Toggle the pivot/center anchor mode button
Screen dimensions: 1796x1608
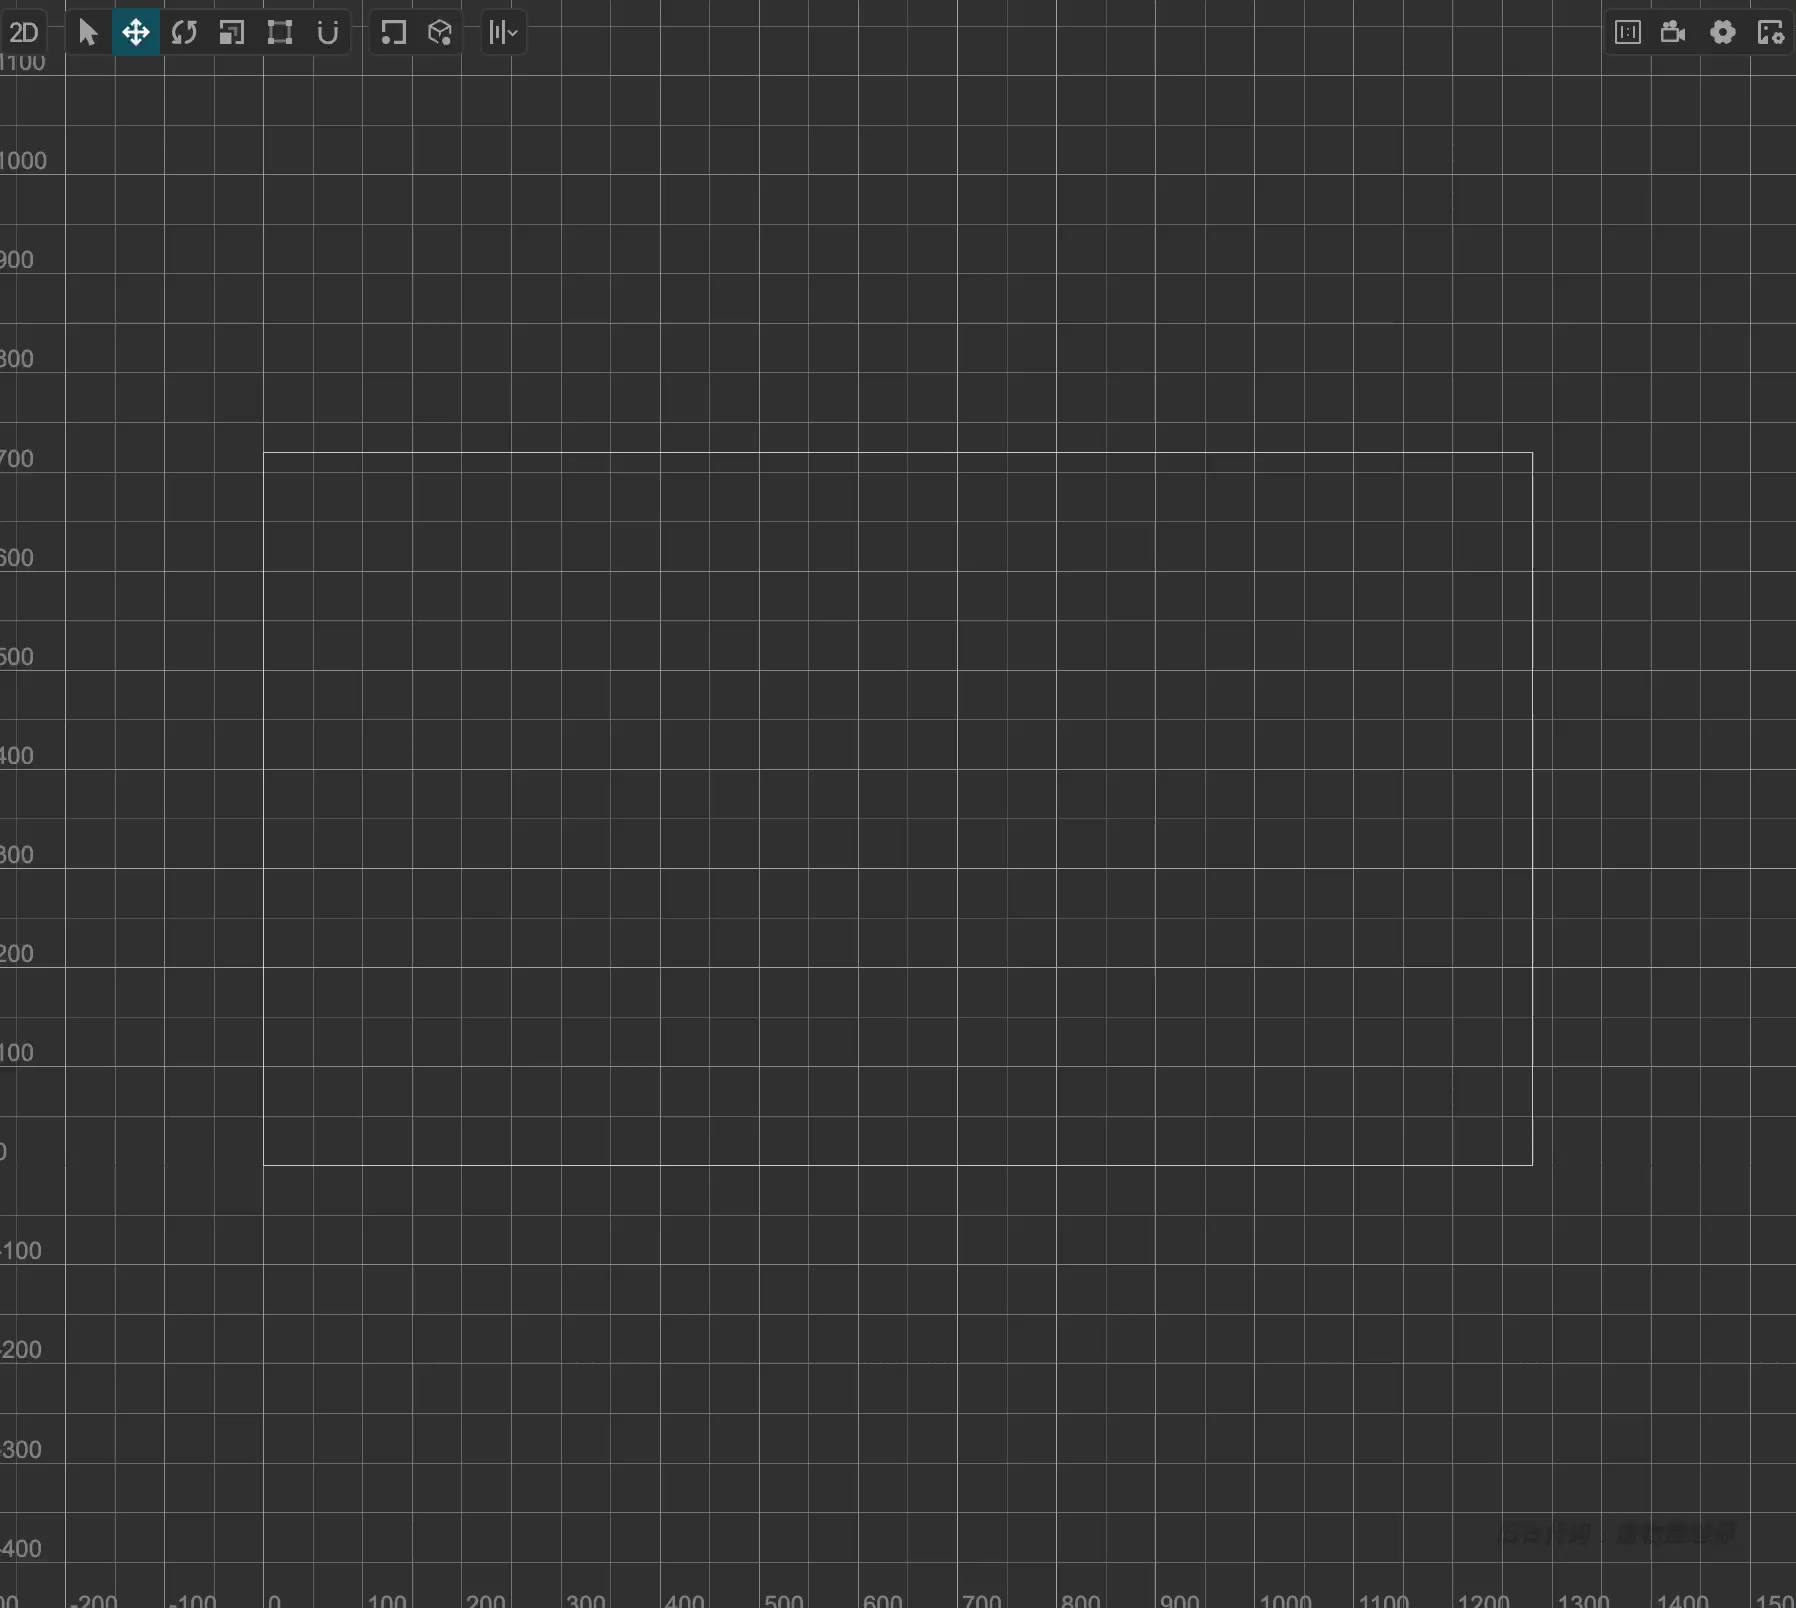tap(393, 33)
